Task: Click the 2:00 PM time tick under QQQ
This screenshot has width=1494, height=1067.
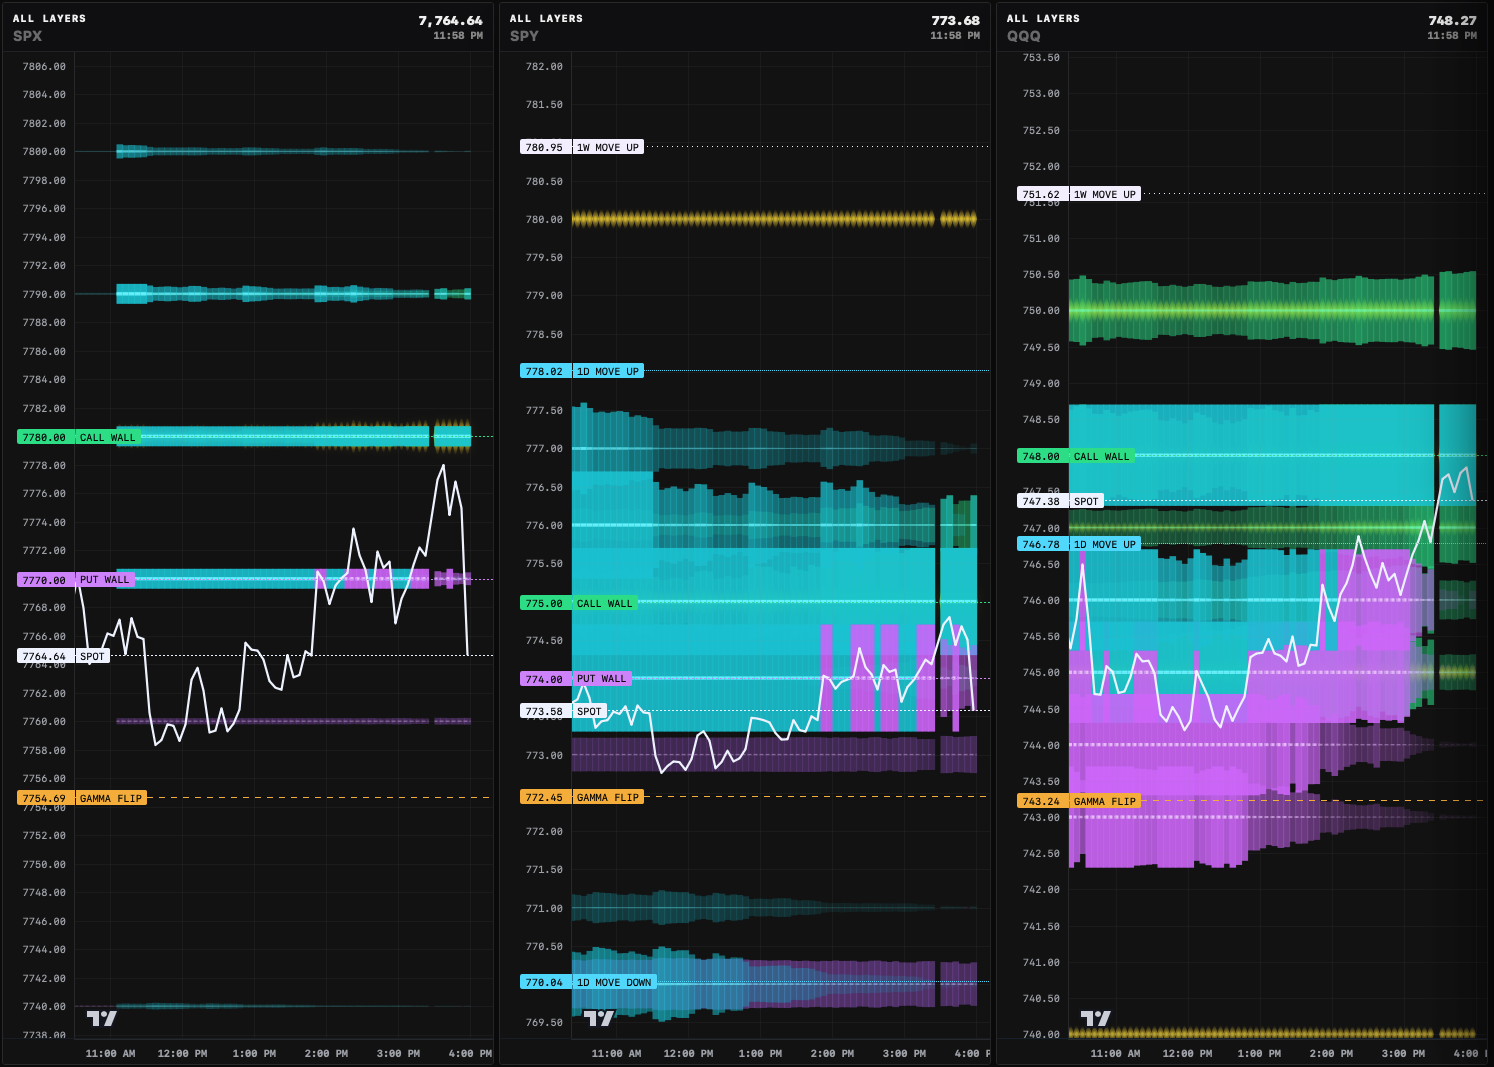Action: click(x=1331, y=1053)
